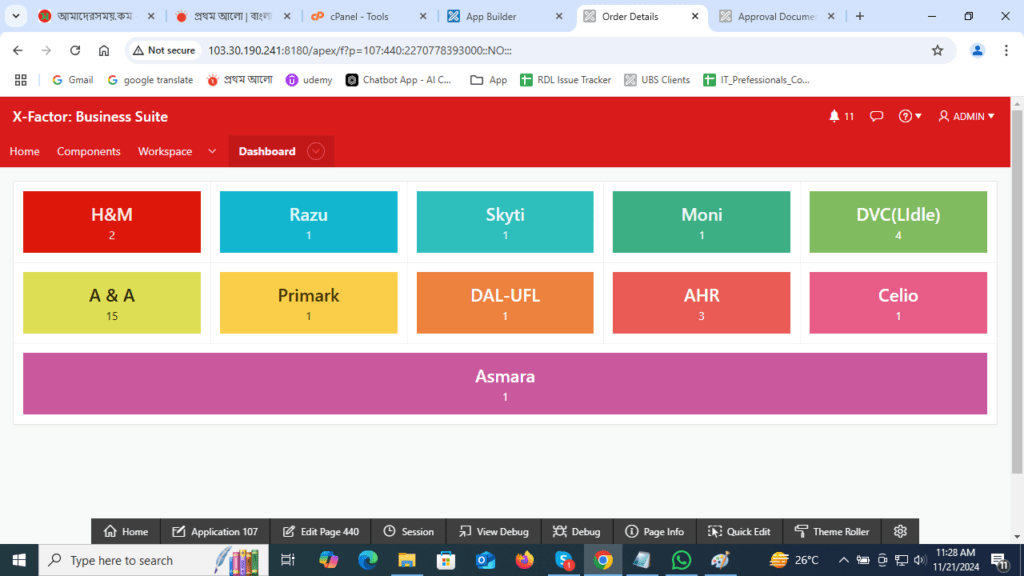Open the A & A card

[112, 303]
